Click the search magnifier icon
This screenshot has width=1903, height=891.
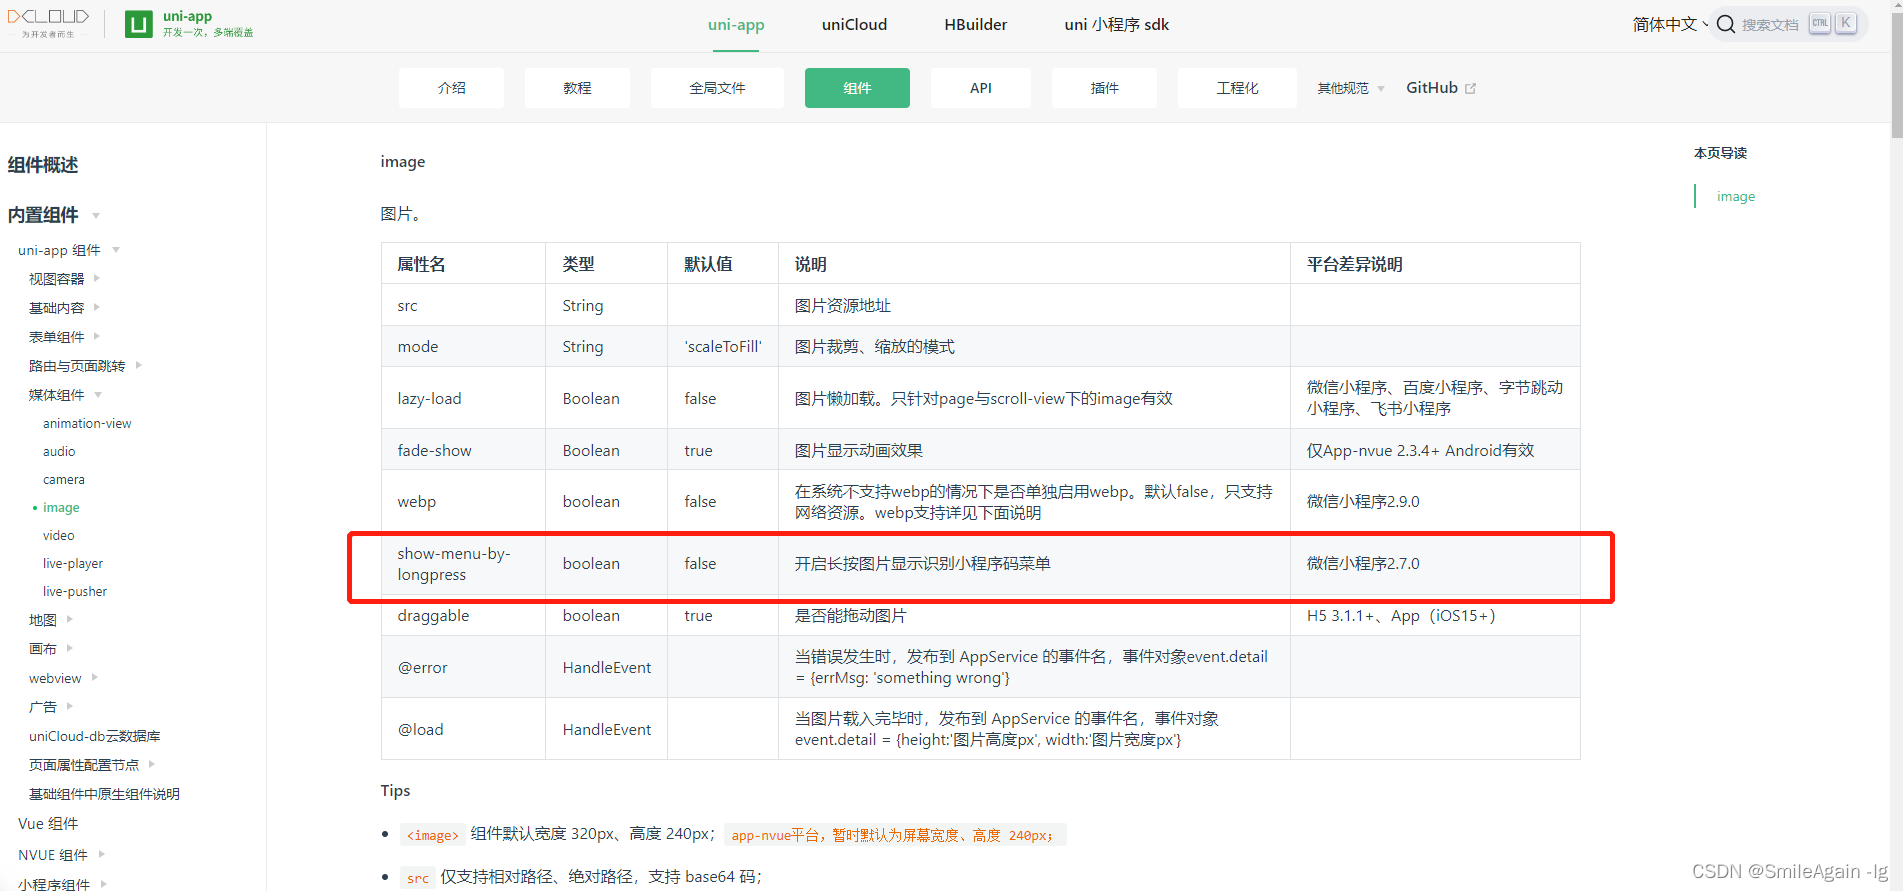pos(1726,24)
